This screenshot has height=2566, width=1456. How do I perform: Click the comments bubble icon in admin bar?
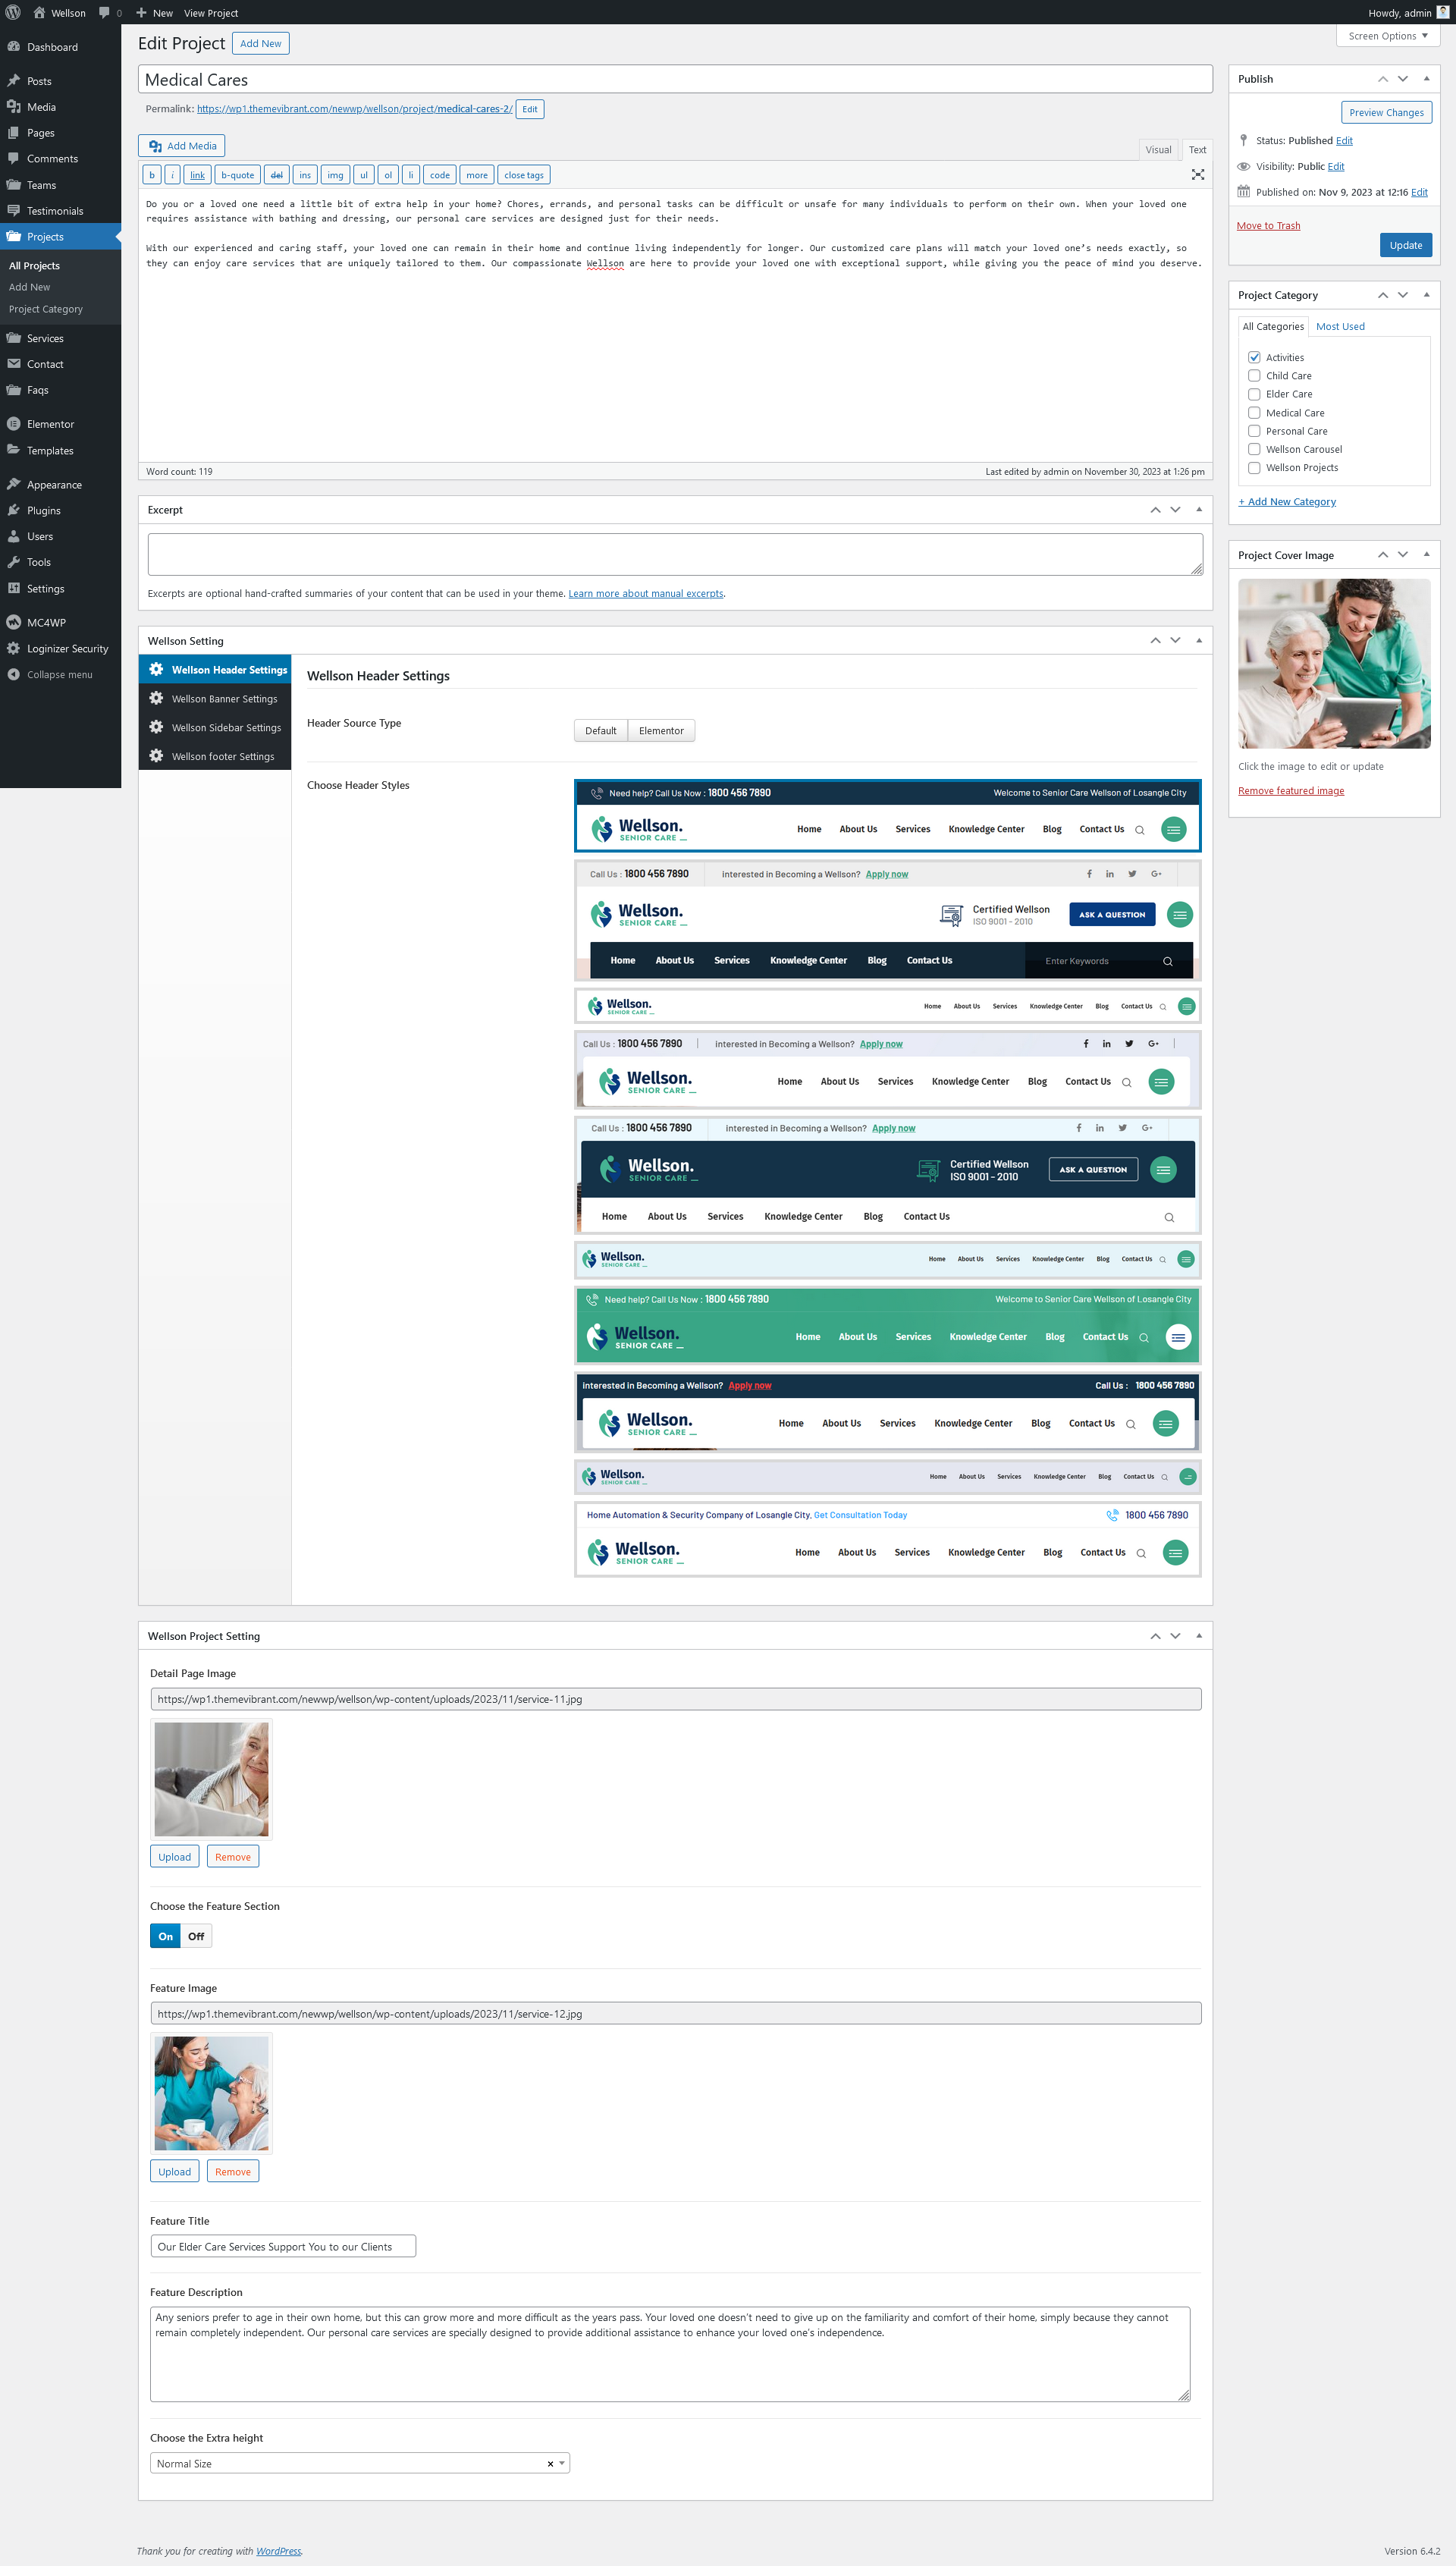104,13
